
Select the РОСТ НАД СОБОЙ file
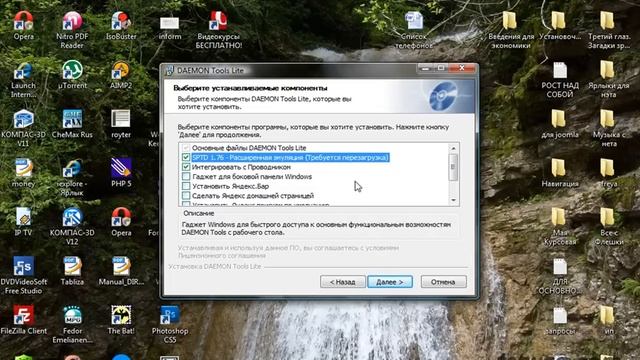click(x=560, y=79)
